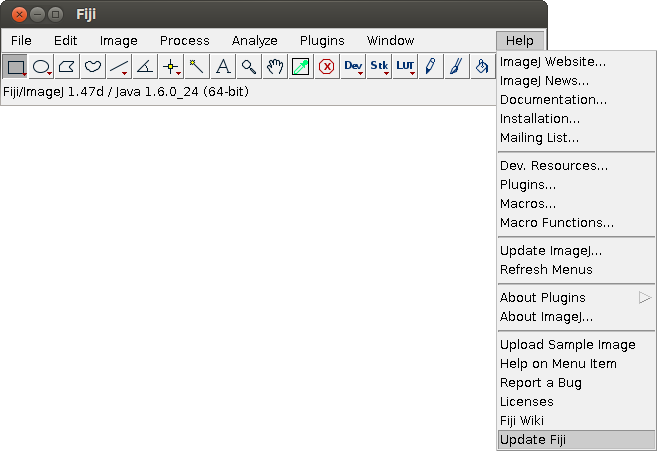The height and width of the screenshot is (451, 657).
Task: Open the Window menu
Action: [x=391, y=41]
